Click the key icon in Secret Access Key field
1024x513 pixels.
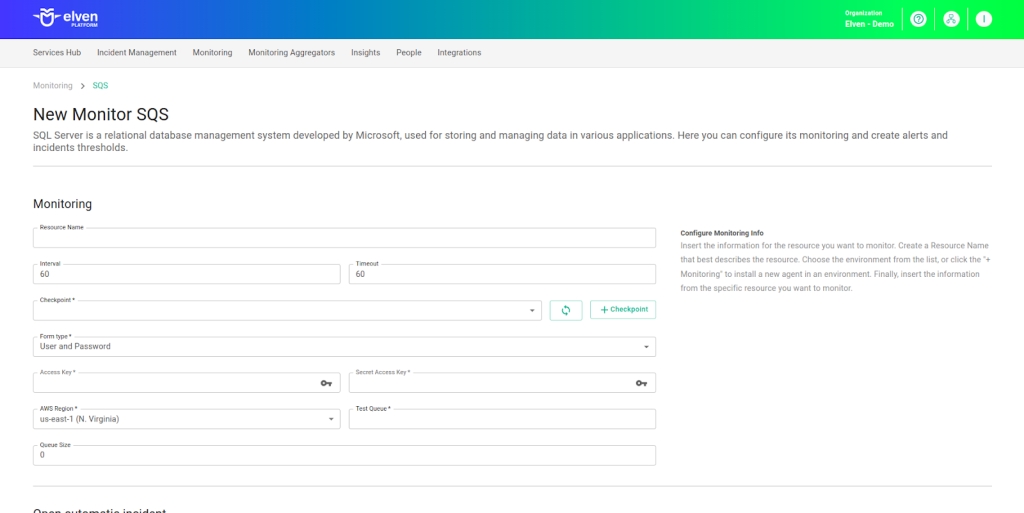[x=641, y=383]
